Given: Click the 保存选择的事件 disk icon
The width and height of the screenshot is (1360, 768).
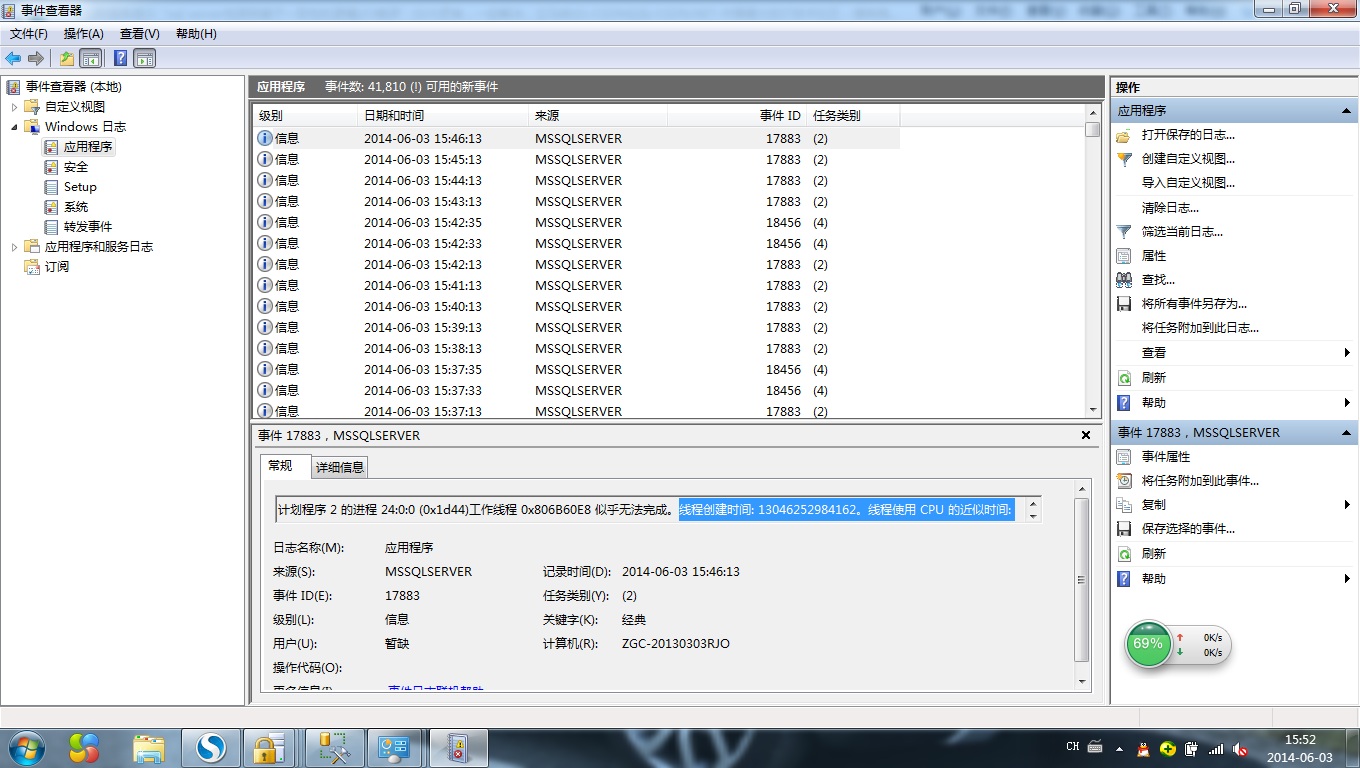Looking at the screenshot, I should click(x=1124, y=529).
